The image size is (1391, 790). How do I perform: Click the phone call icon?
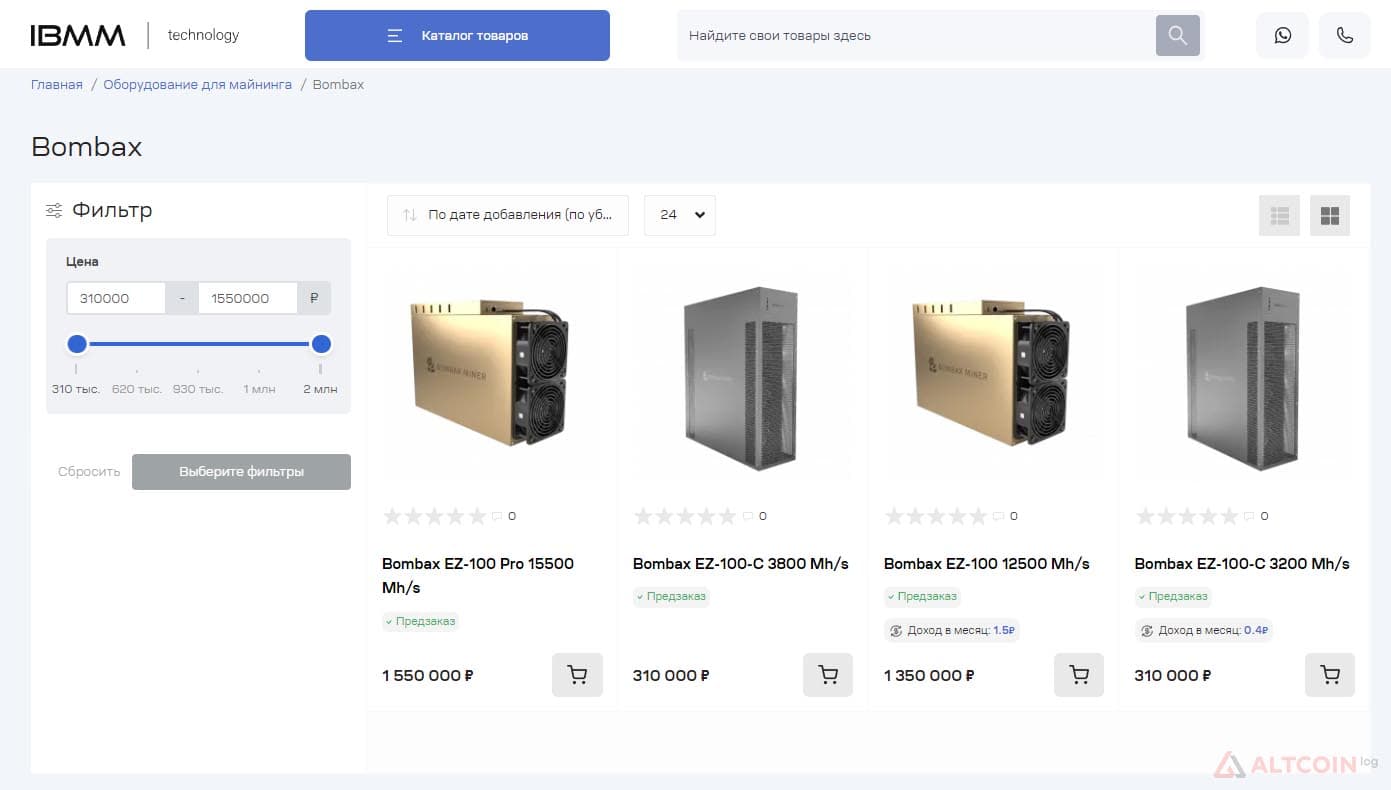point(1344,35)
